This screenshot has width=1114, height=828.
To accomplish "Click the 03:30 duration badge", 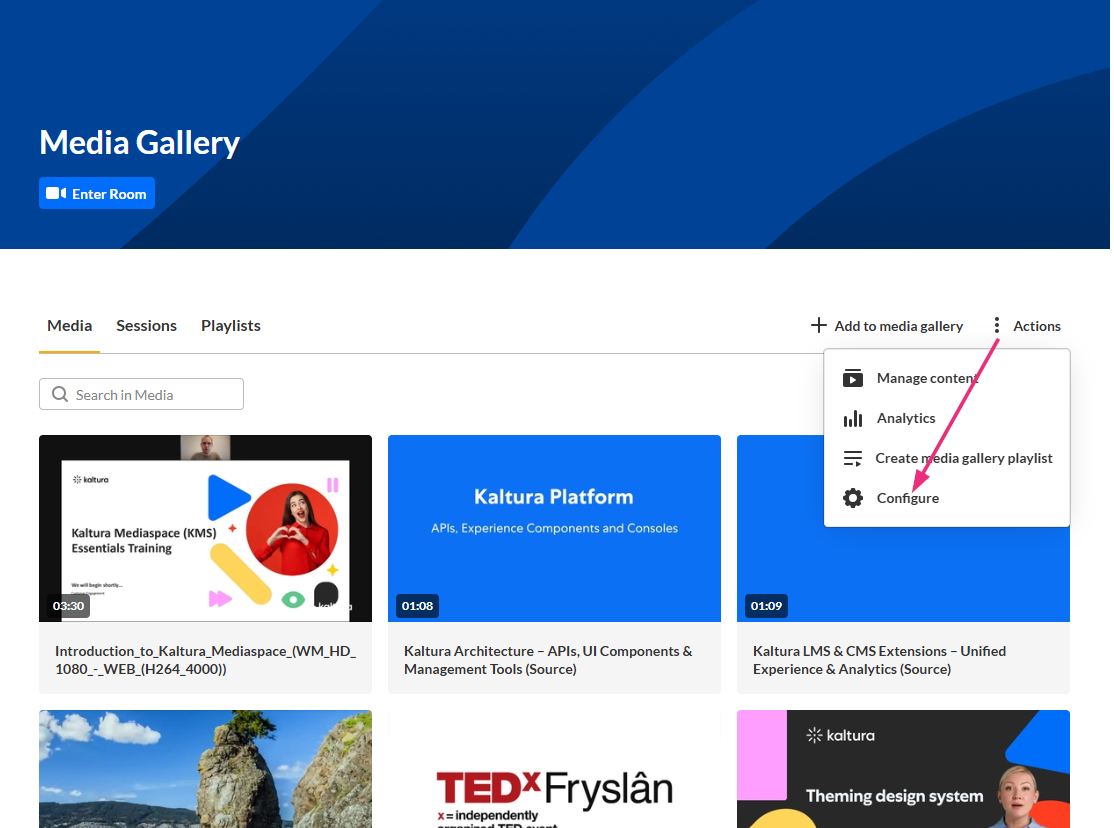I will pos(68,606).
